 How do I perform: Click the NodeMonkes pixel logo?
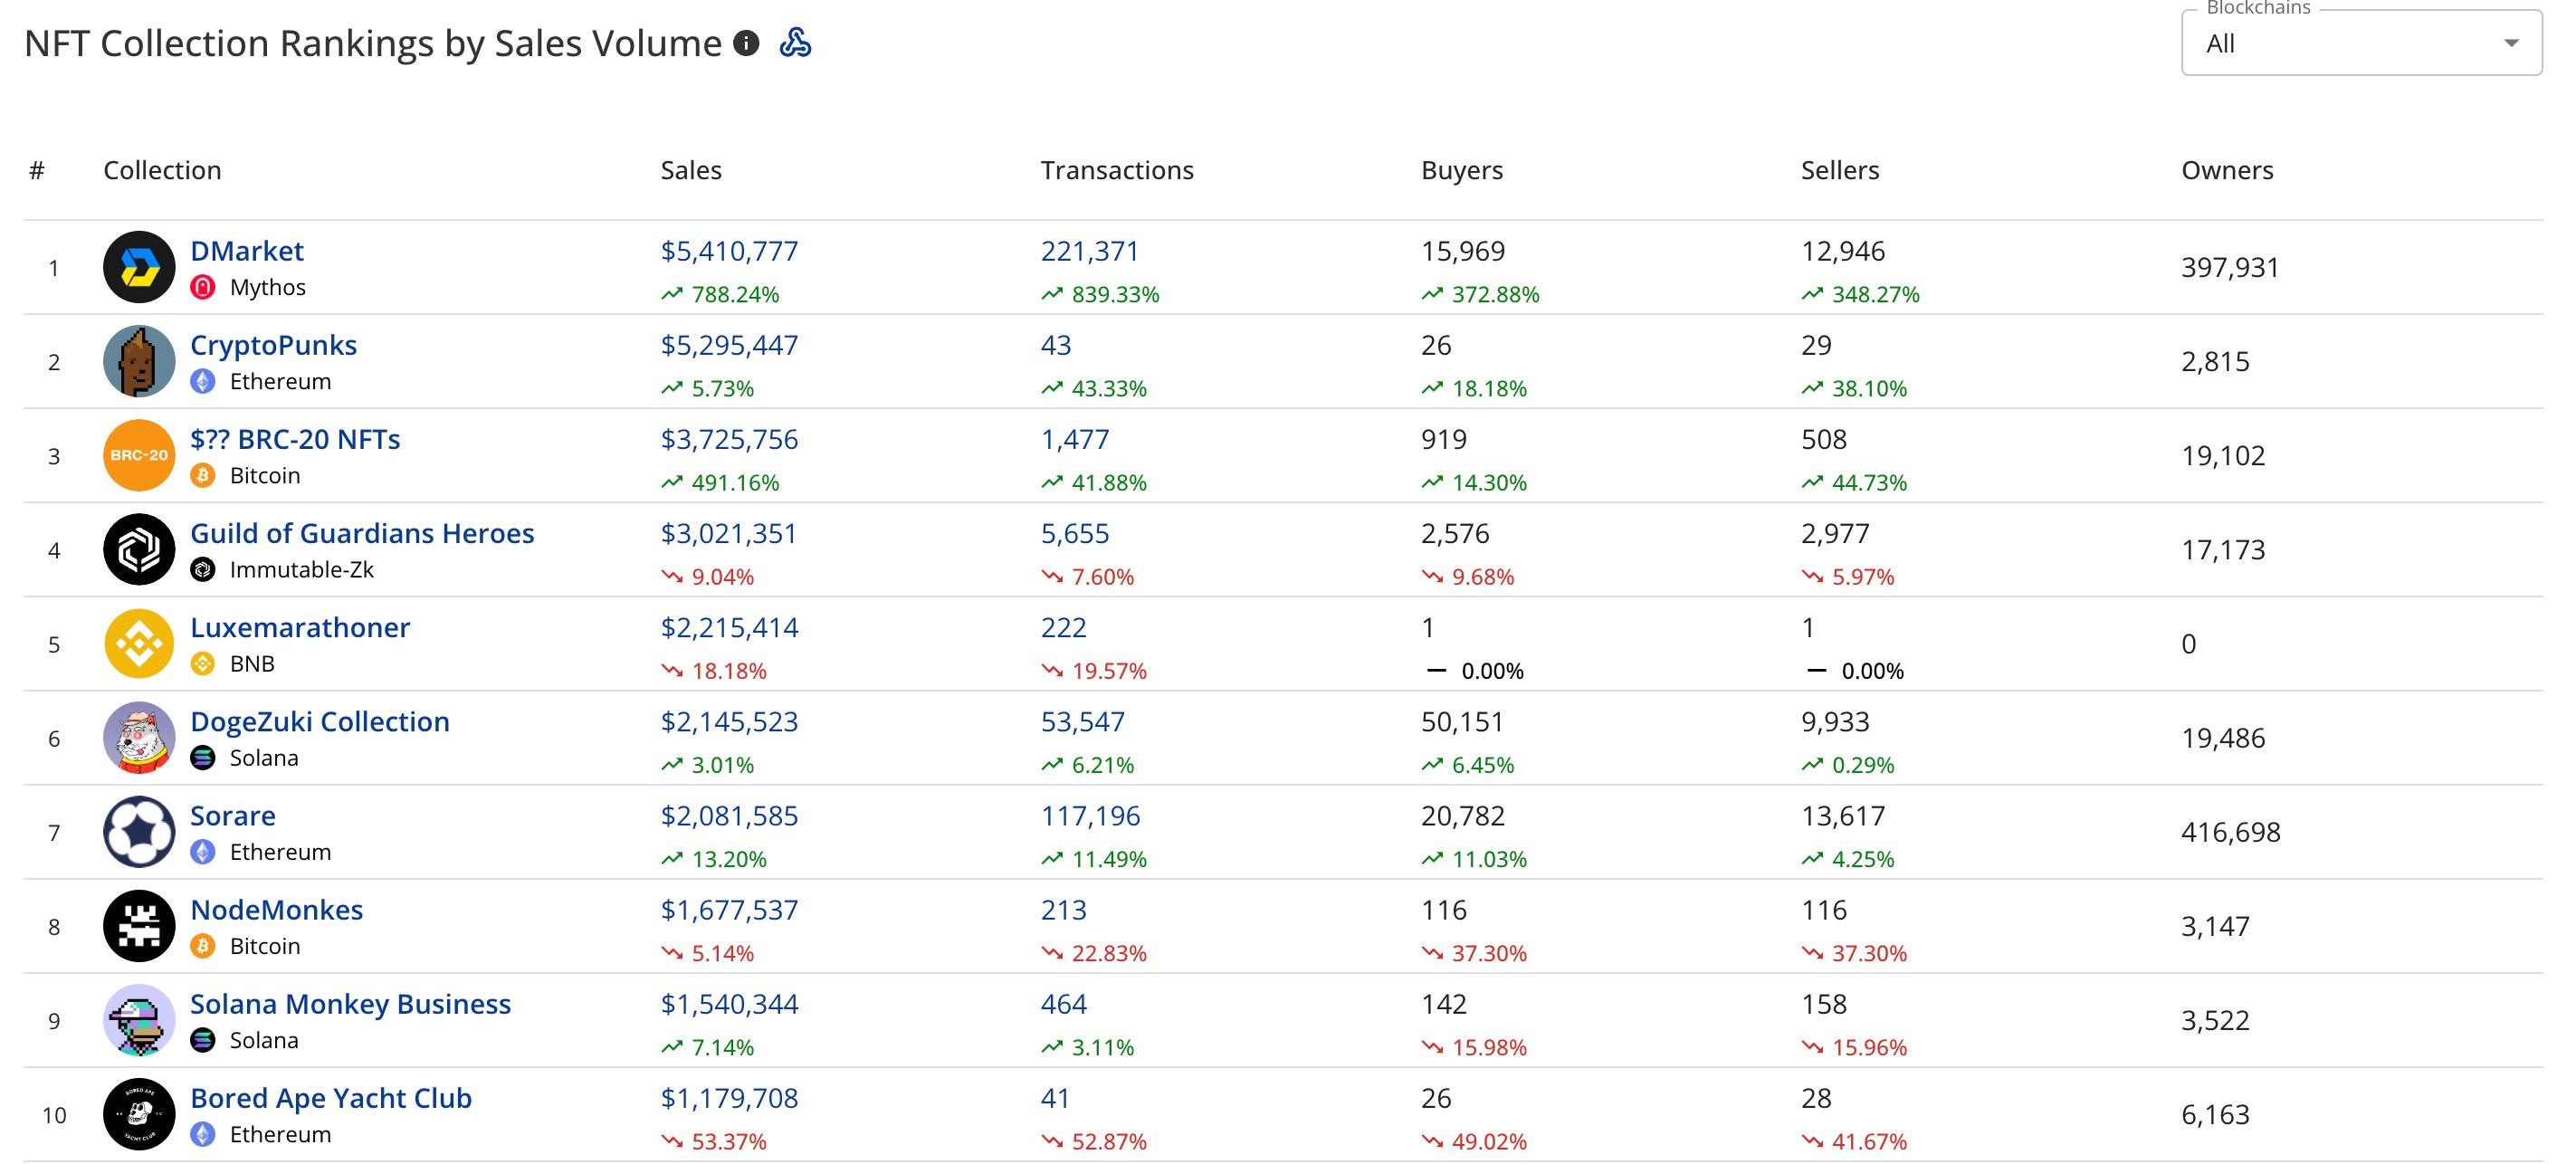point(139,925)
